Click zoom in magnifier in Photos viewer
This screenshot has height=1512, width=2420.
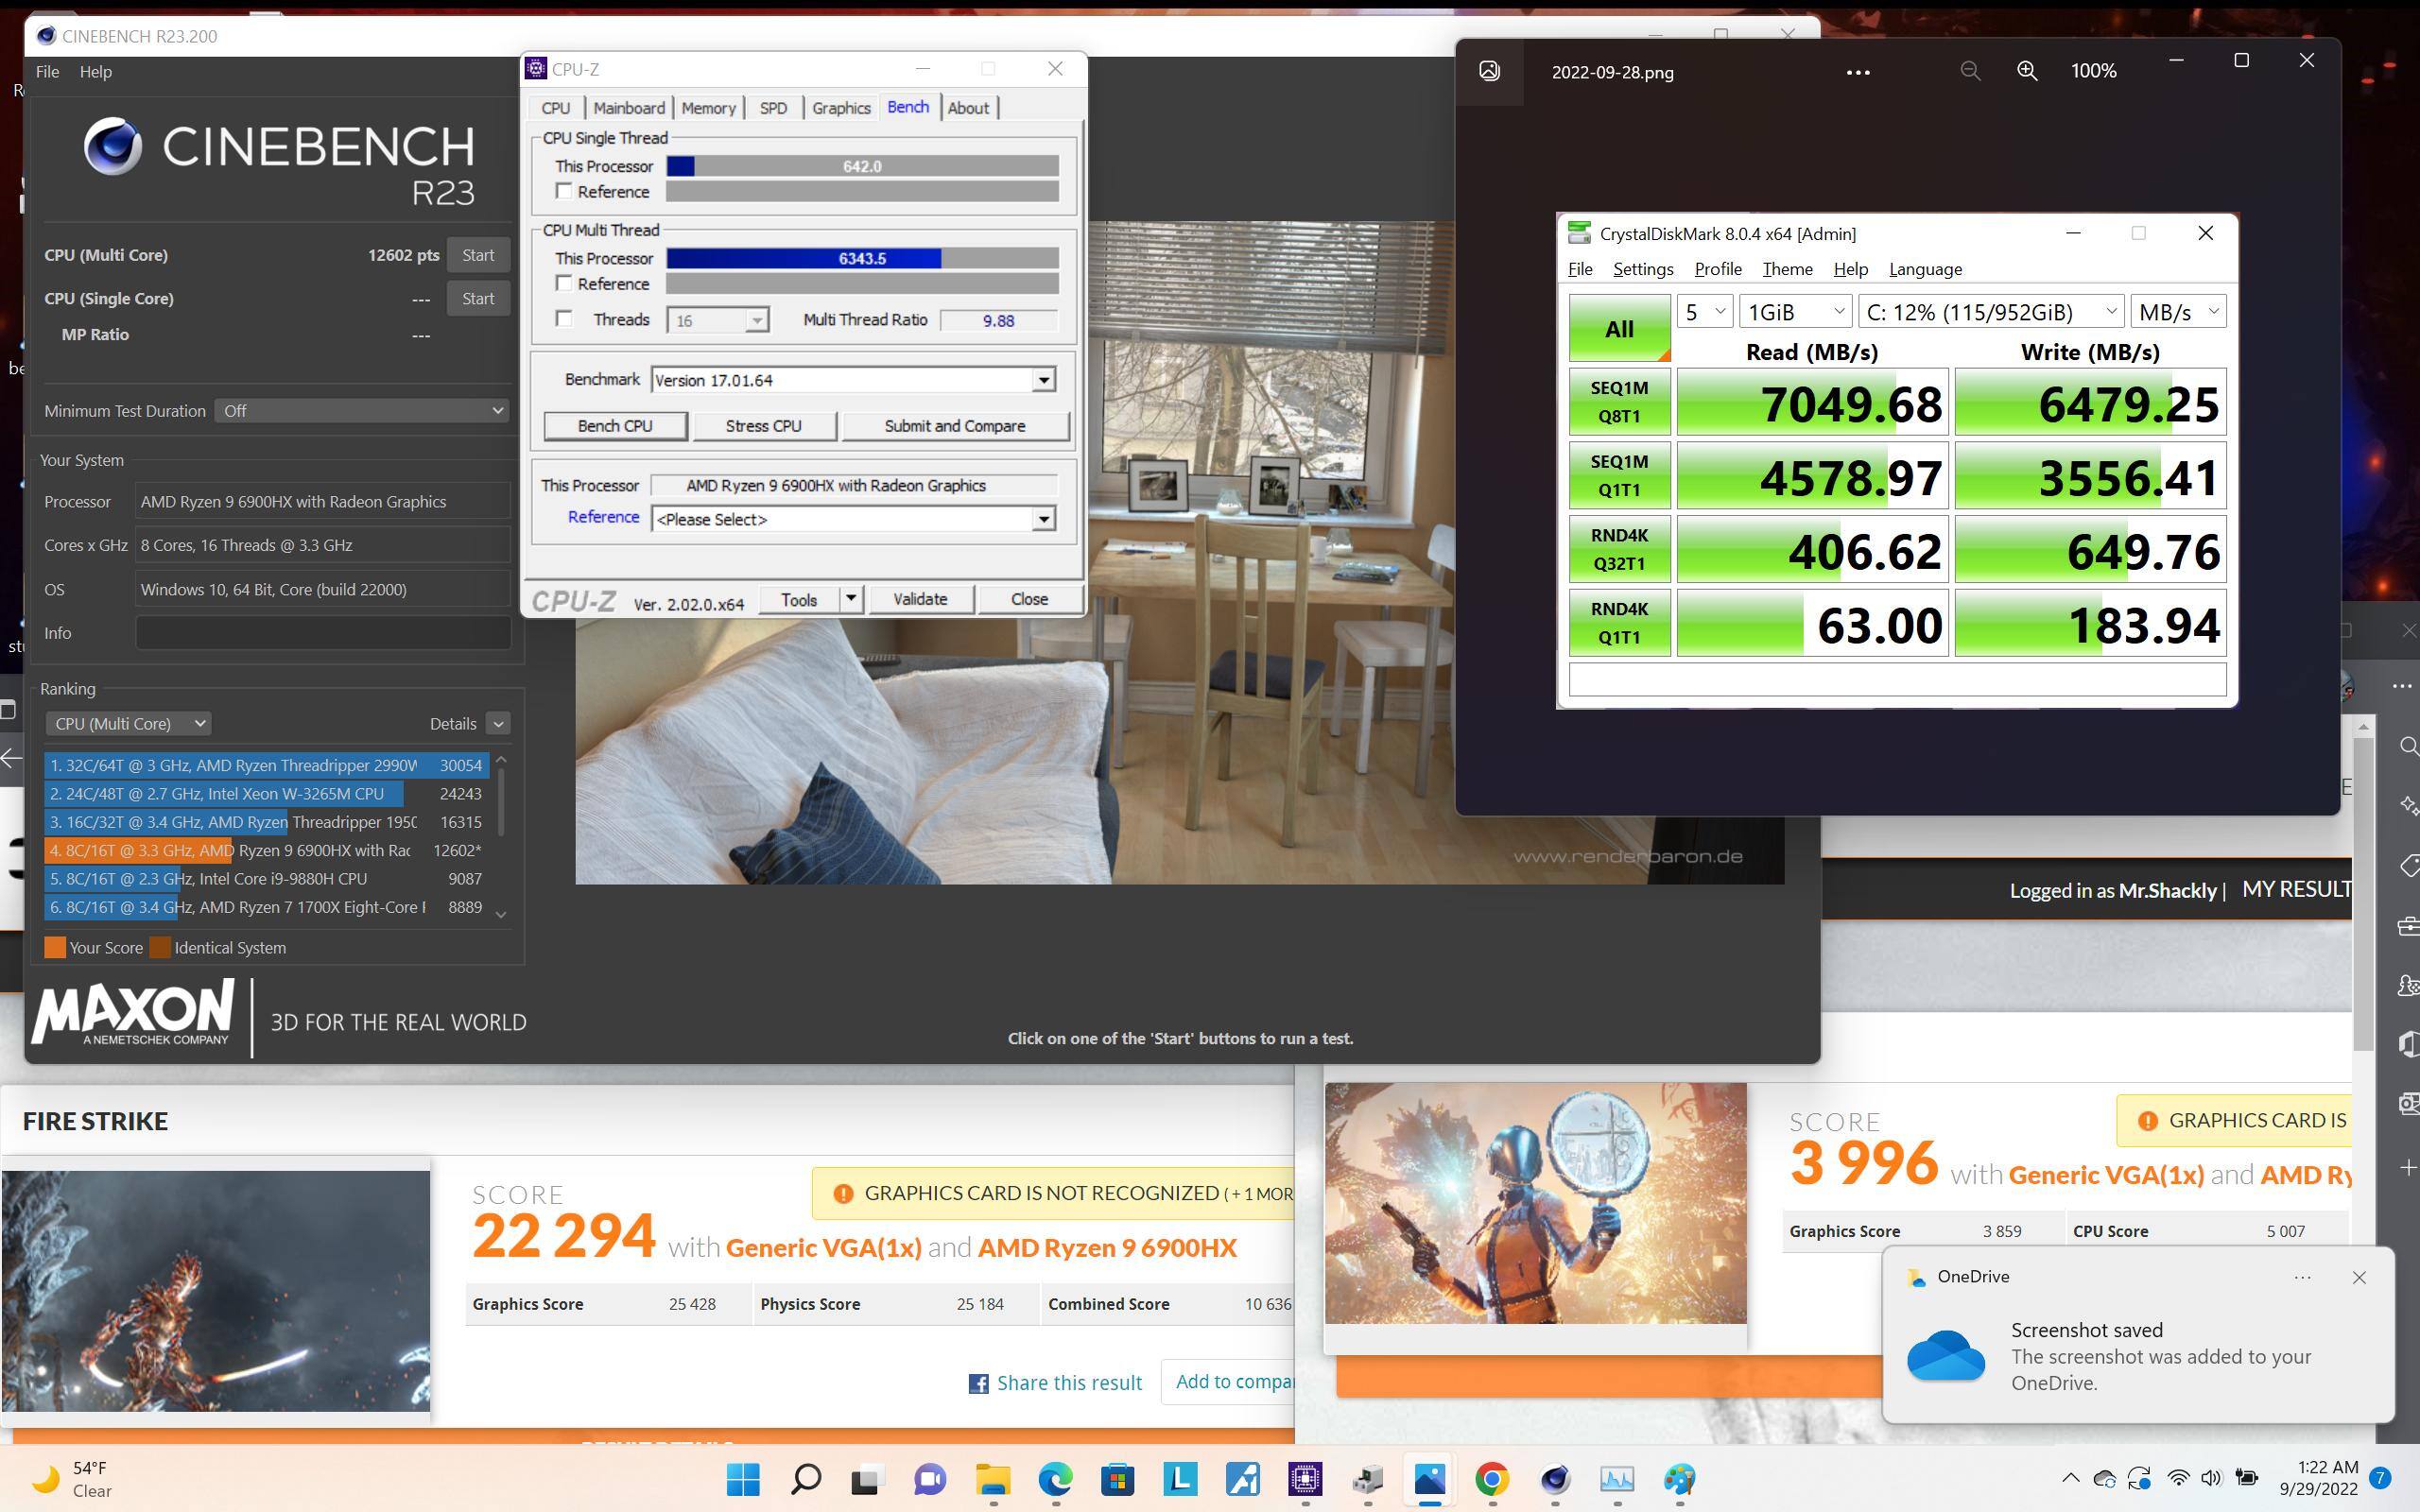(x=2027, y=71)
